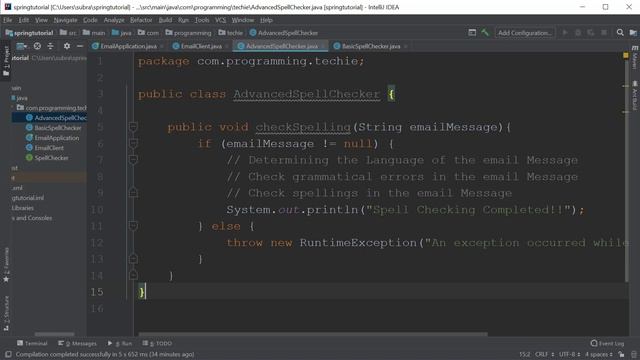
Task: Click the Run with Coverage icon
Action: pyautogui.click(x=591, y=33)
